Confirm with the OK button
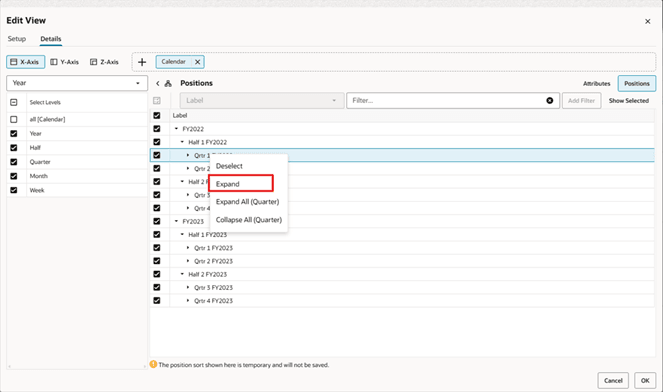Viewport: 663px width, 392px height. tap(645, 381)
